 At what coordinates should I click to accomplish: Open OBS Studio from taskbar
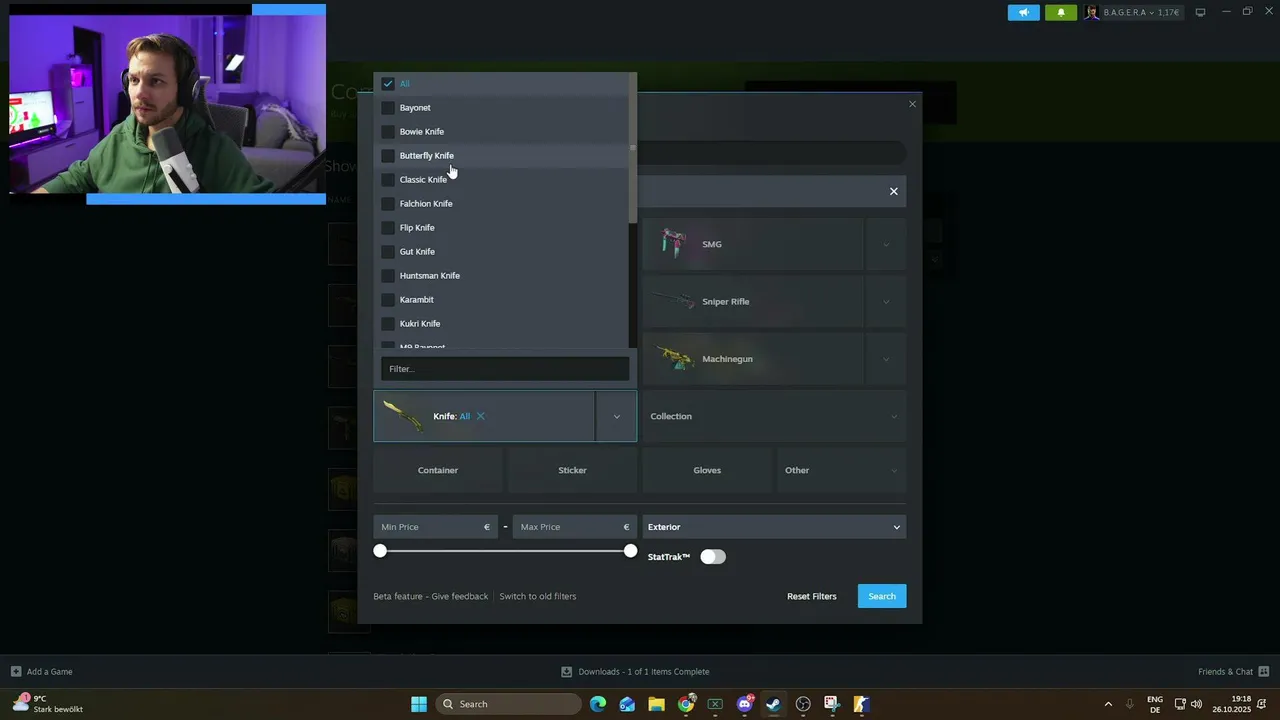(803, 704)
